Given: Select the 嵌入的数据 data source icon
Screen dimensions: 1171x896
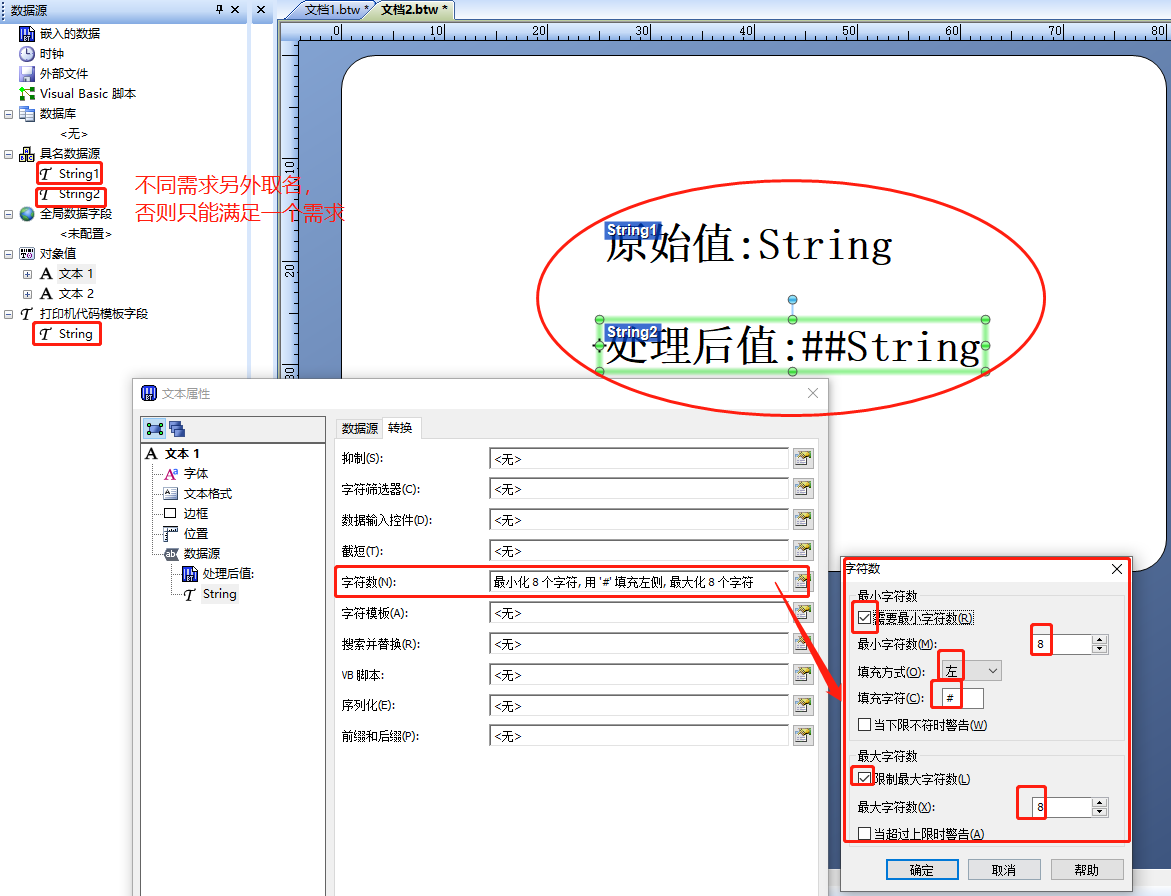Looking at the screenshot, I should click(25, 33).
